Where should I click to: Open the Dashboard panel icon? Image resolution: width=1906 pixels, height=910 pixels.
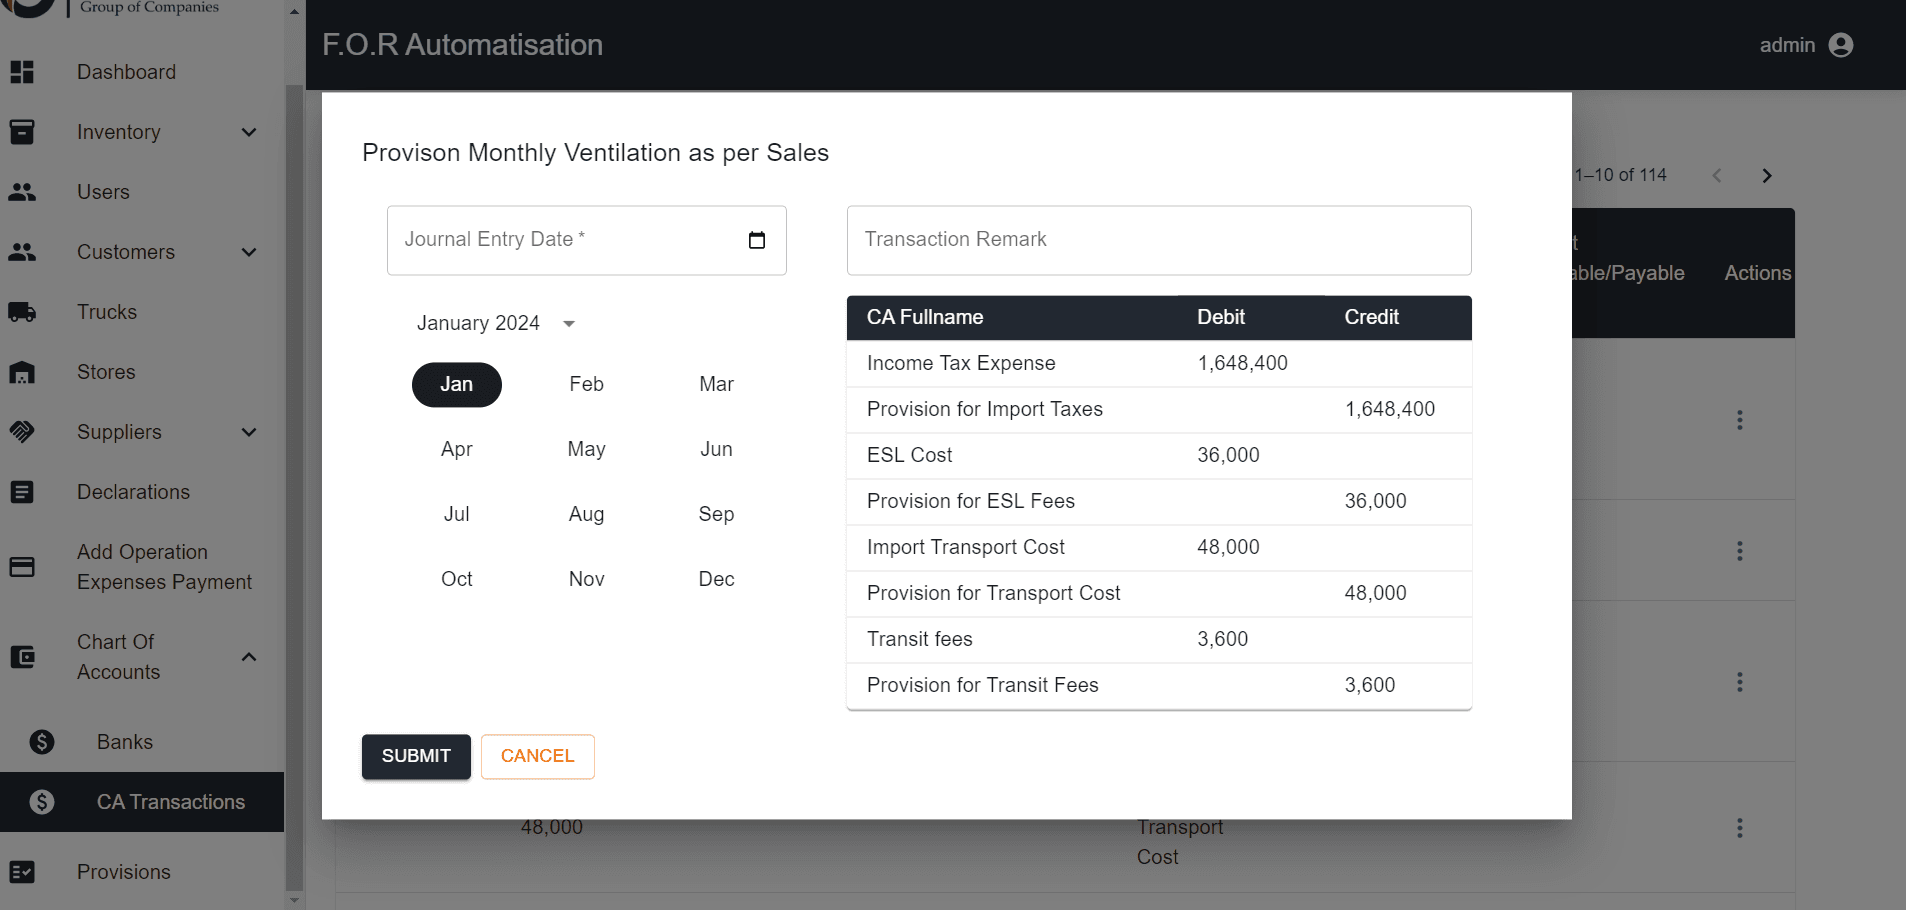(x=22, y=72)
